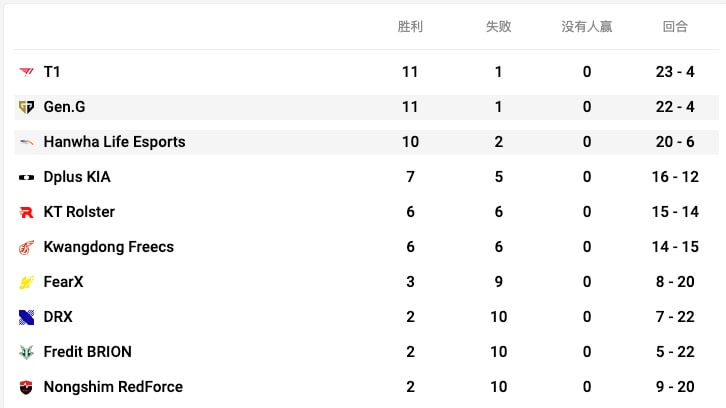Click the Hanwha Life Esports logo icon
The height and width of the screenshot is (408, 726).
pos(26,142)
